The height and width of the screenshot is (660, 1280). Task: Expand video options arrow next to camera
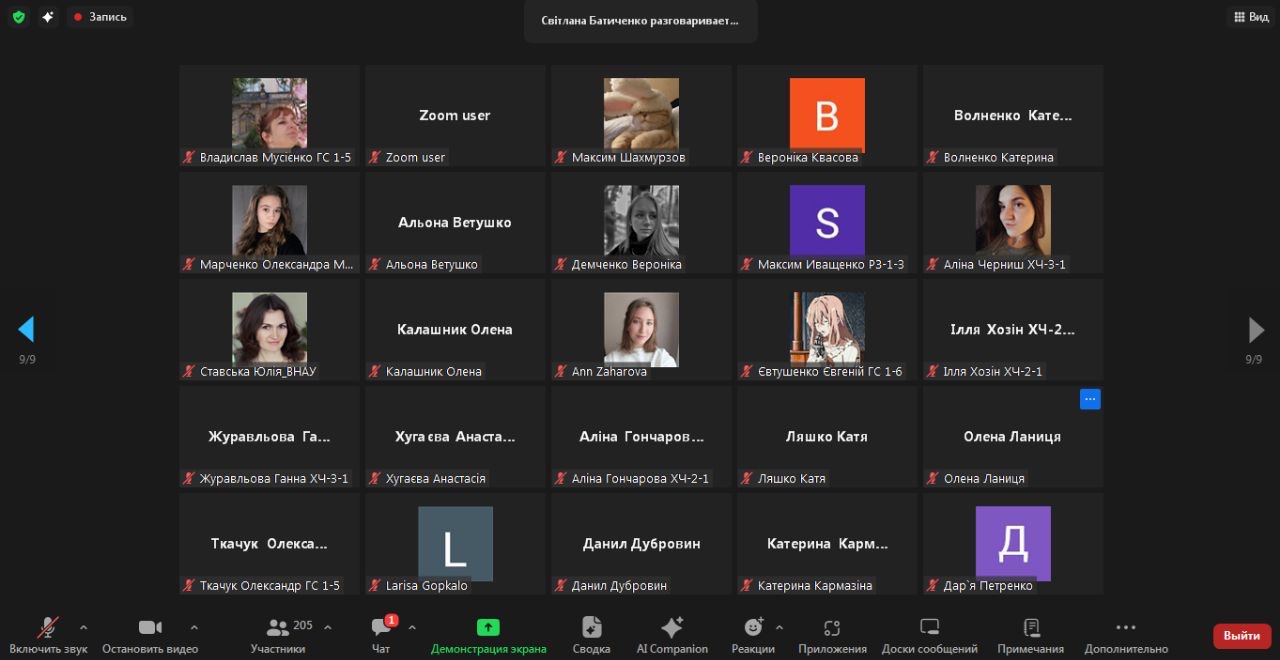(194, 628)
